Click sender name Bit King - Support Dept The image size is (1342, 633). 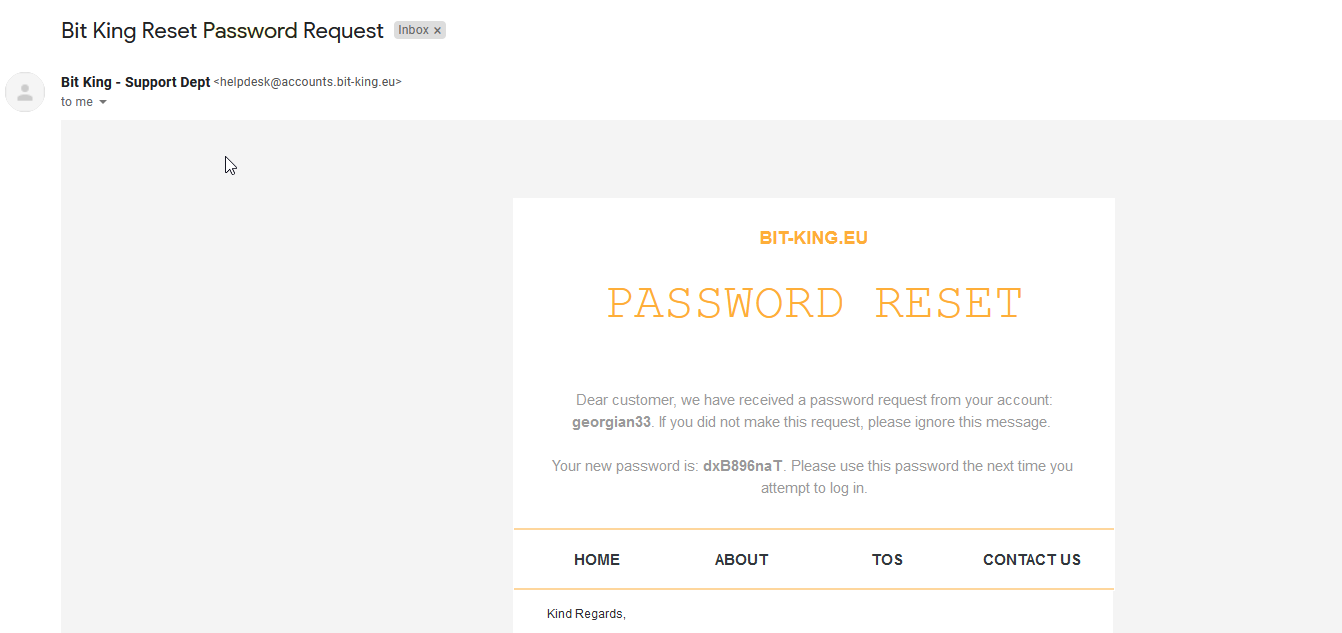click(x=136, y=82)
